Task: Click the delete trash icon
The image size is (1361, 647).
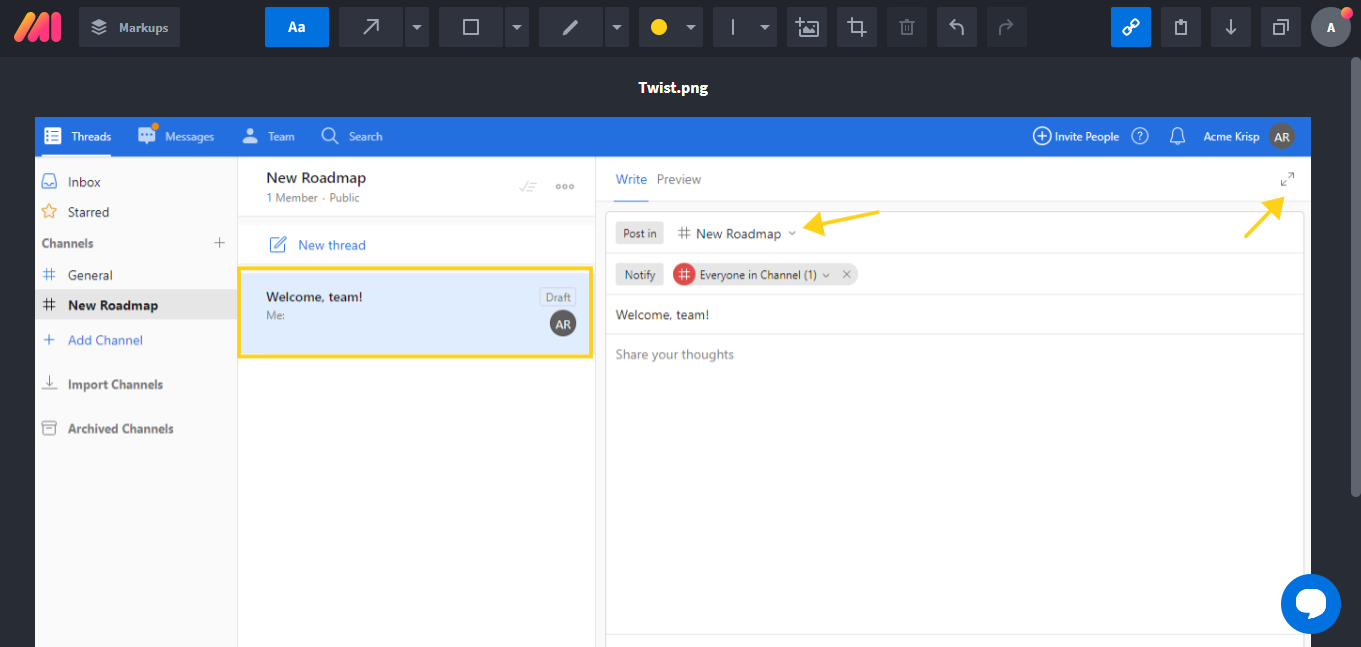Action: (x=907, y=27)
